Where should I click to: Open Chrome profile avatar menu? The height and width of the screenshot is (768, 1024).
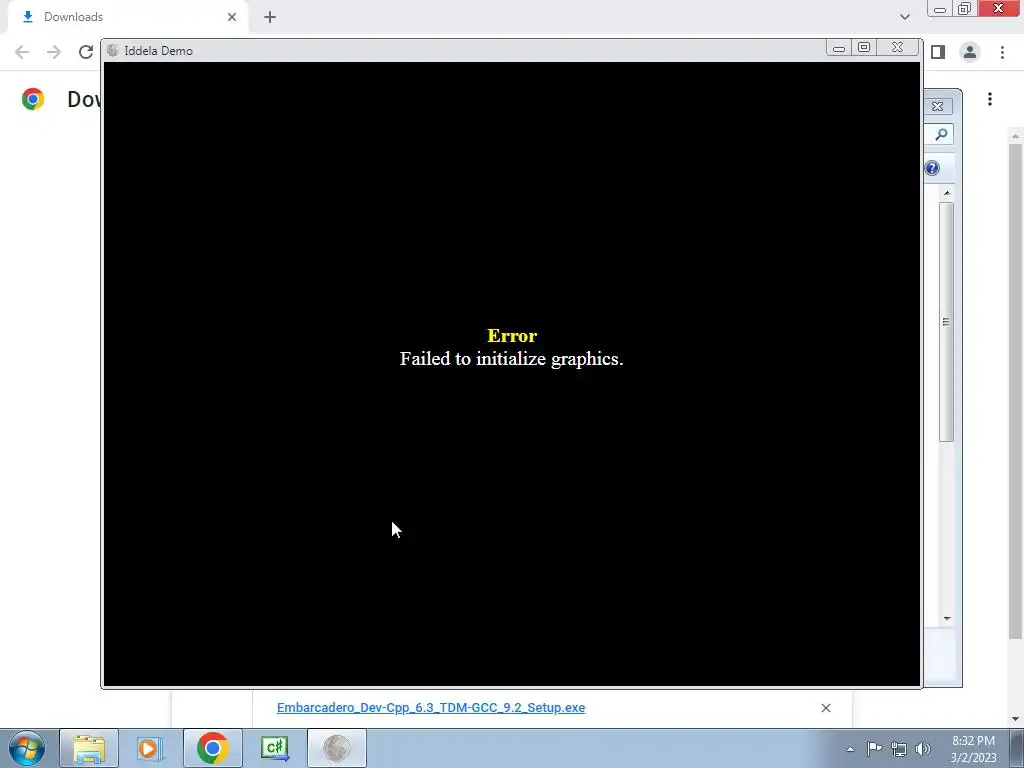(x=970, y=52)
